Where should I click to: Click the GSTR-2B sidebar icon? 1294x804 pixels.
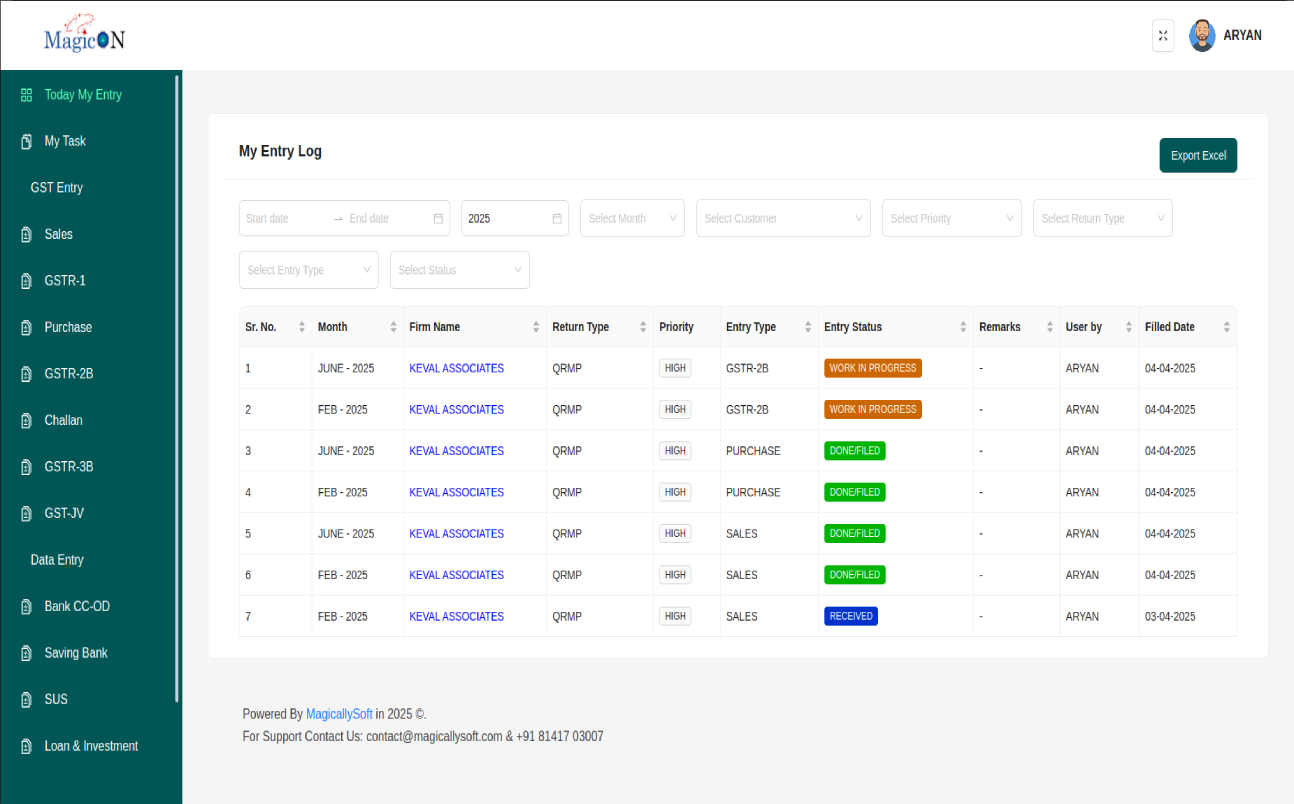pos(27,374)
